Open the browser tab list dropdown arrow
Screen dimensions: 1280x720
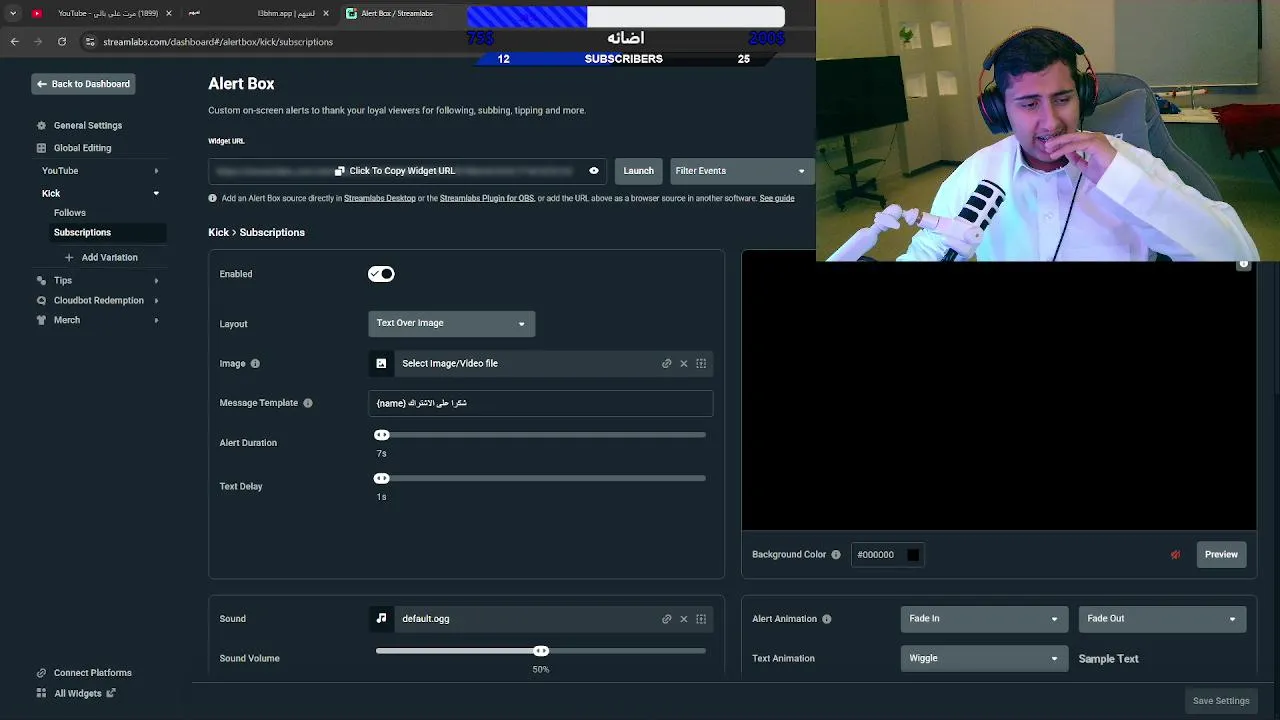pos(13,14)
